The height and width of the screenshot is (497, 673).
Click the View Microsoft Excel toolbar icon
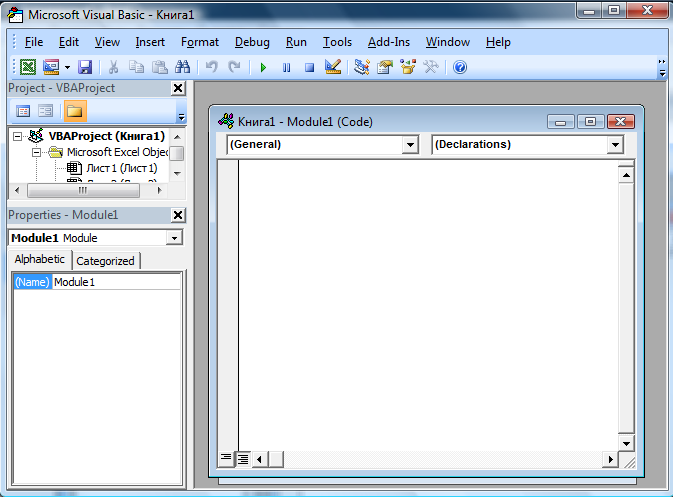pos(28,67)
